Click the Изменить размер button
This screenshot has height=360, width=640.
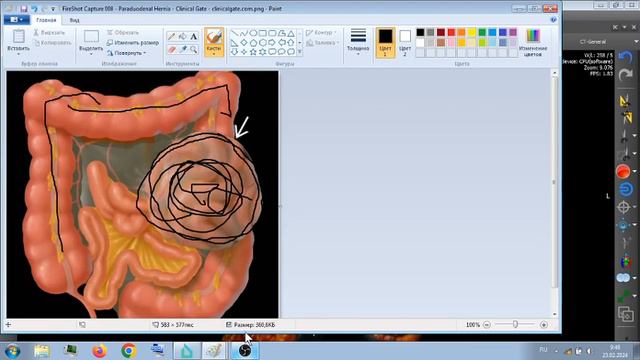[133, 42]
